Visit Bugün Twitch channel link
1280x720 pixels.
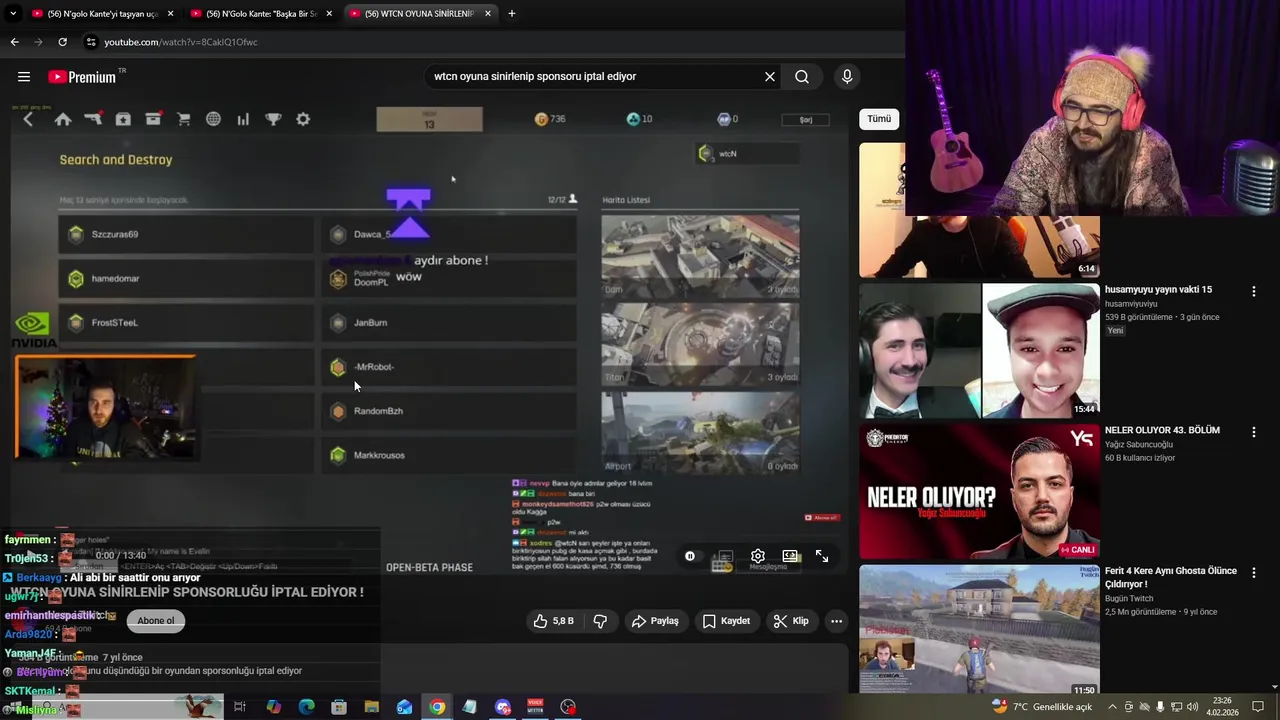tap(1129, 598)
